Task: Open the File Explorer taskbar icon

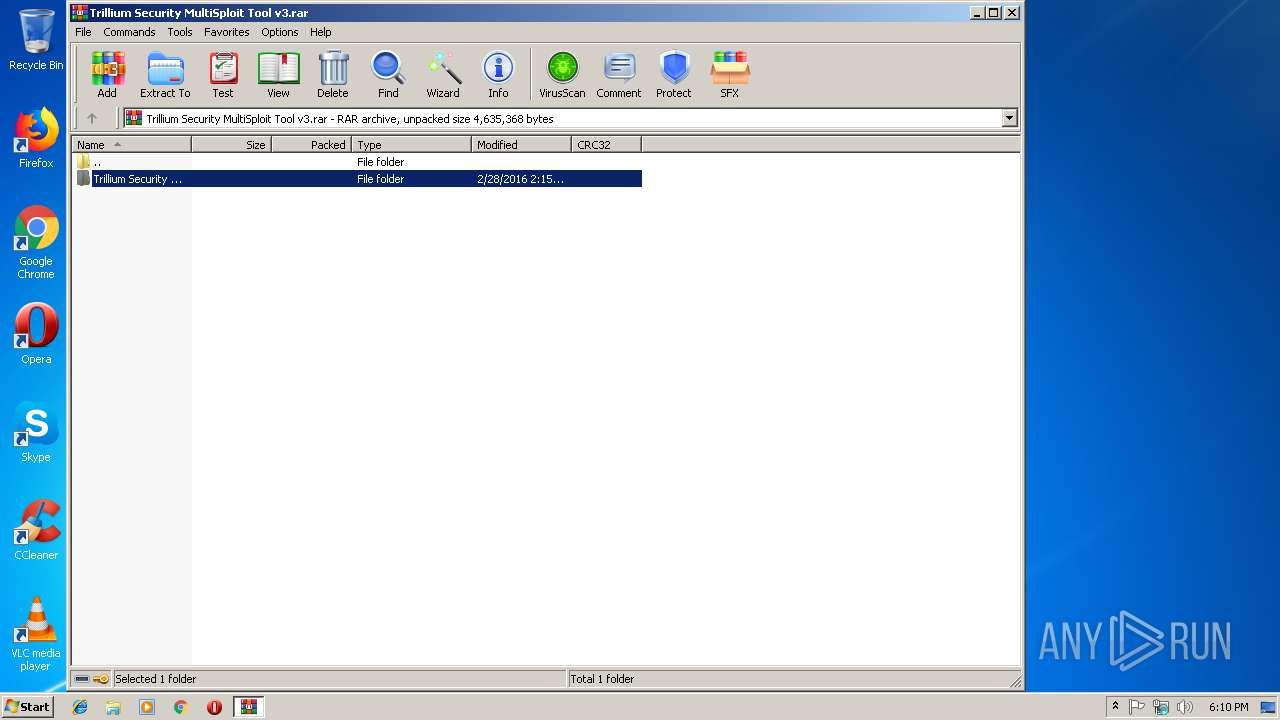Action: coord(113,707)
